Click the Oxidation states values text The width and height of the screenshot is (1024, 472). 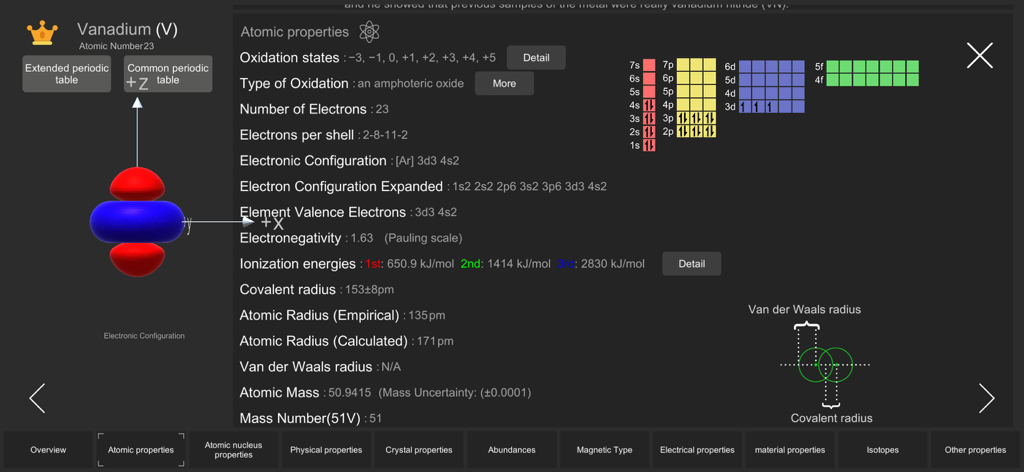(x=422, y=58)
